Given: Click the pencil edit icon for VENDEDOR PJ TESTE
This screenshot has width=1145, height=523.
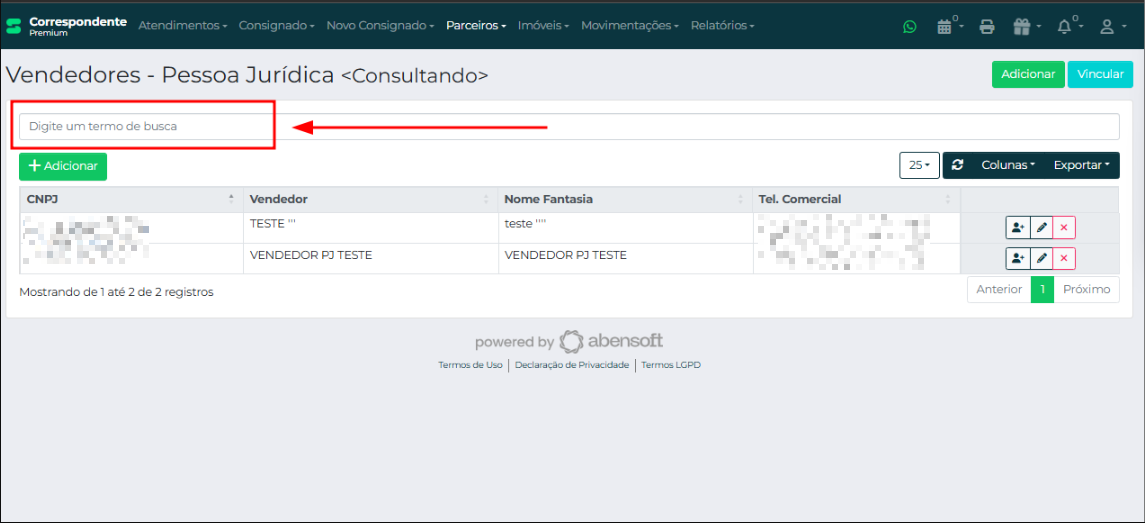Looking at the screenshot, I should [1041, 259].
